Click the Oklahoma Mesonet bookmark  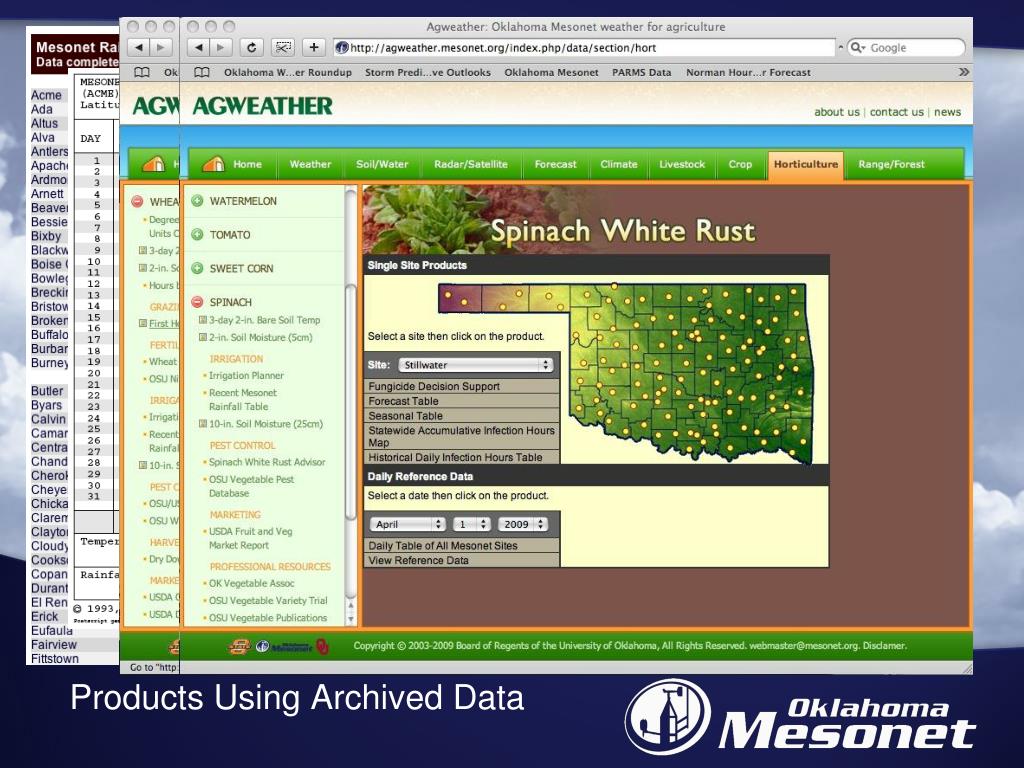click(551, 72)
